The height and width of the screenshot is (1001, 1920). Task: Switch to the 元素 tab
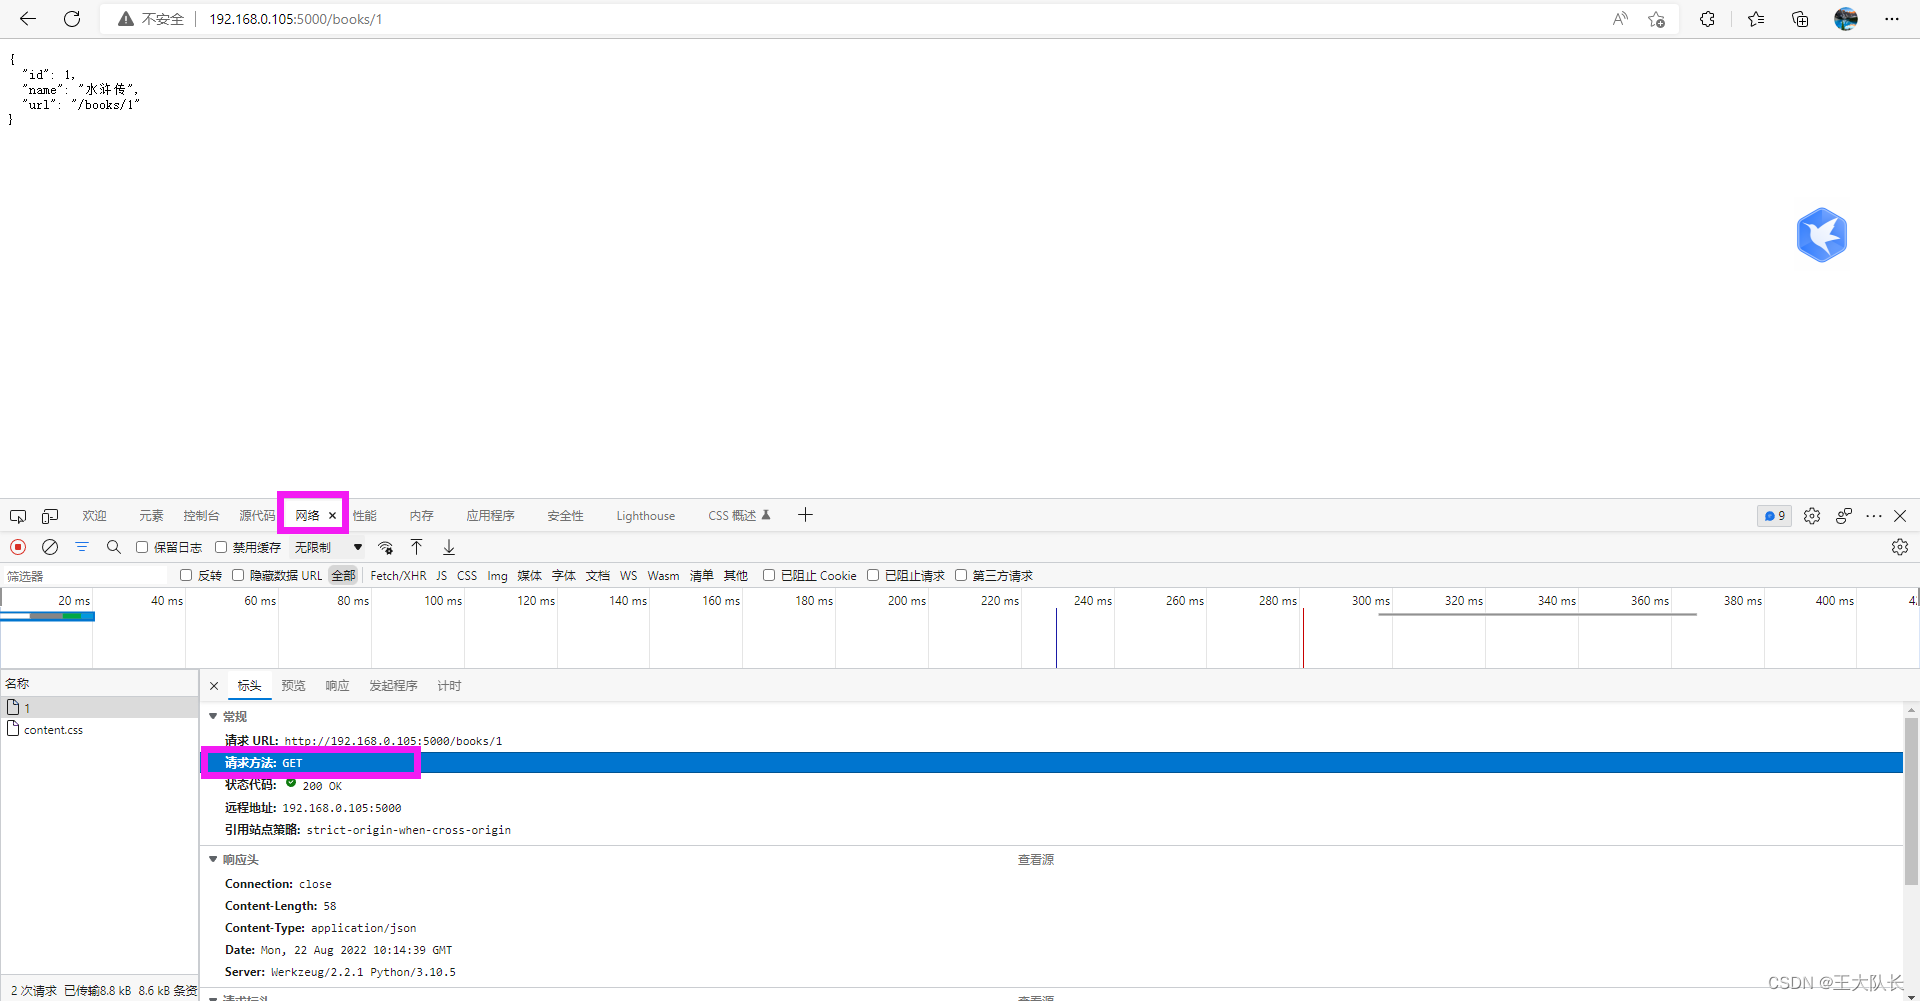tap(151, 516)
